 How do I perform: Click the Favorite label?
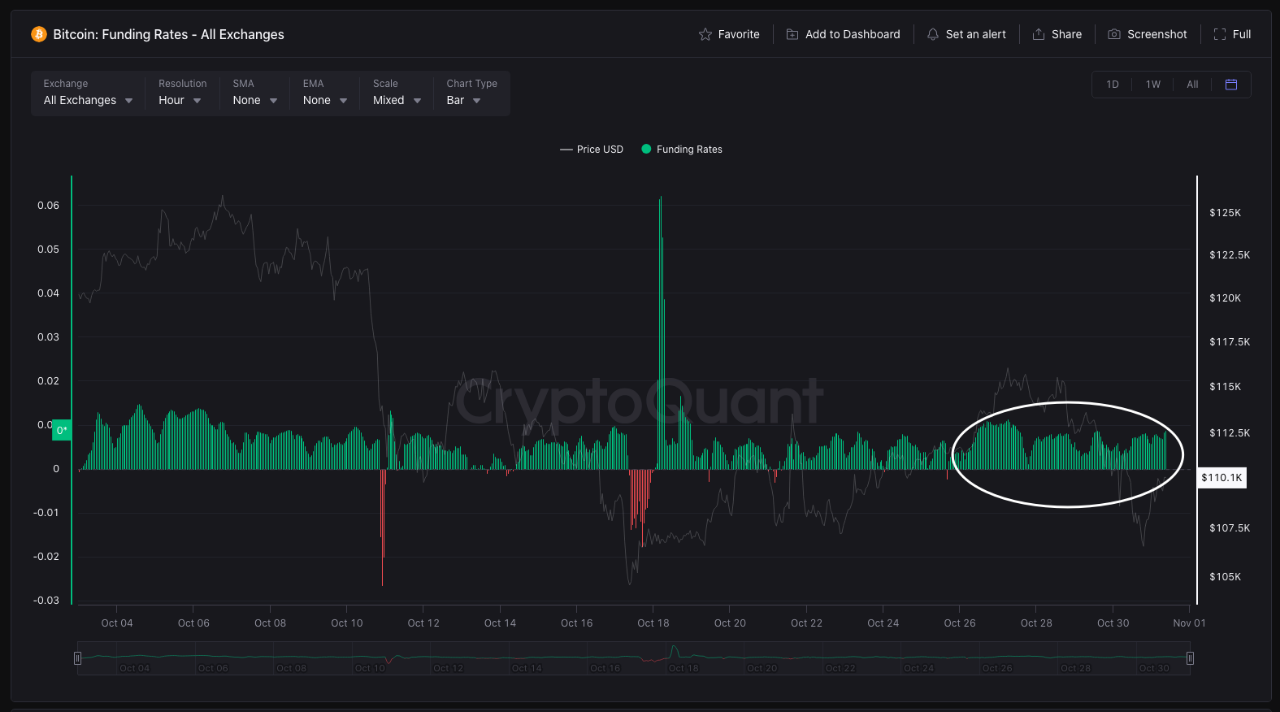pos(739,34)
